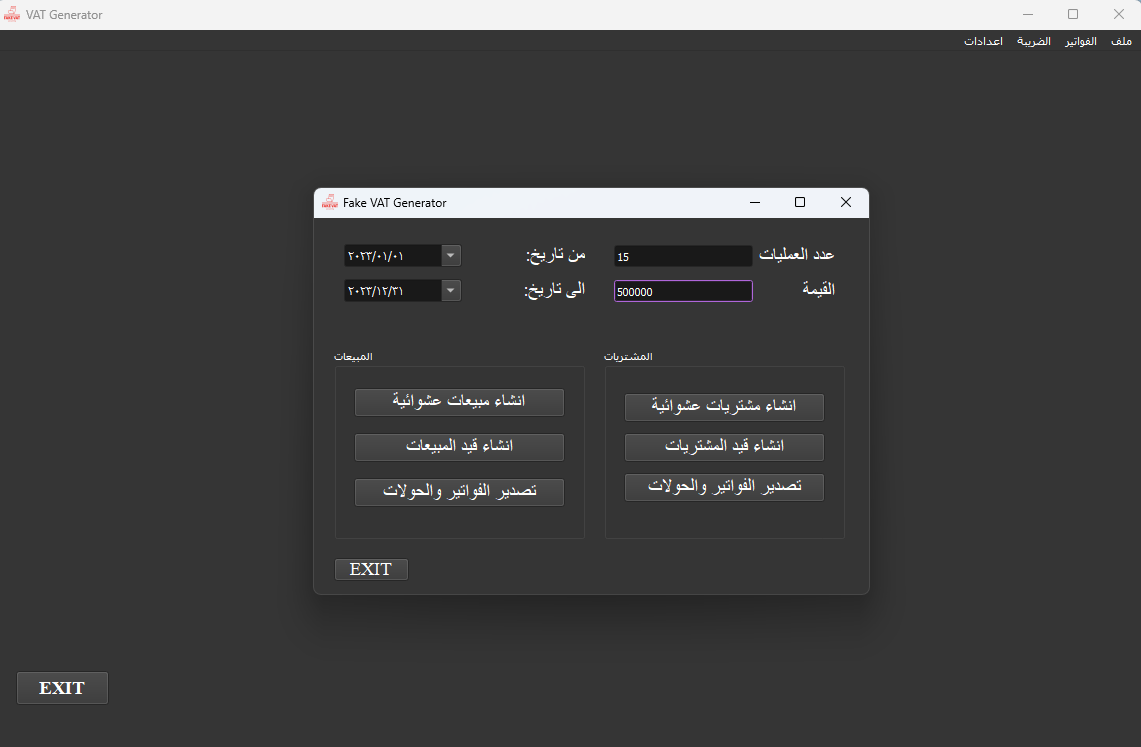Open the الفواتير menu

point(1081,41)
